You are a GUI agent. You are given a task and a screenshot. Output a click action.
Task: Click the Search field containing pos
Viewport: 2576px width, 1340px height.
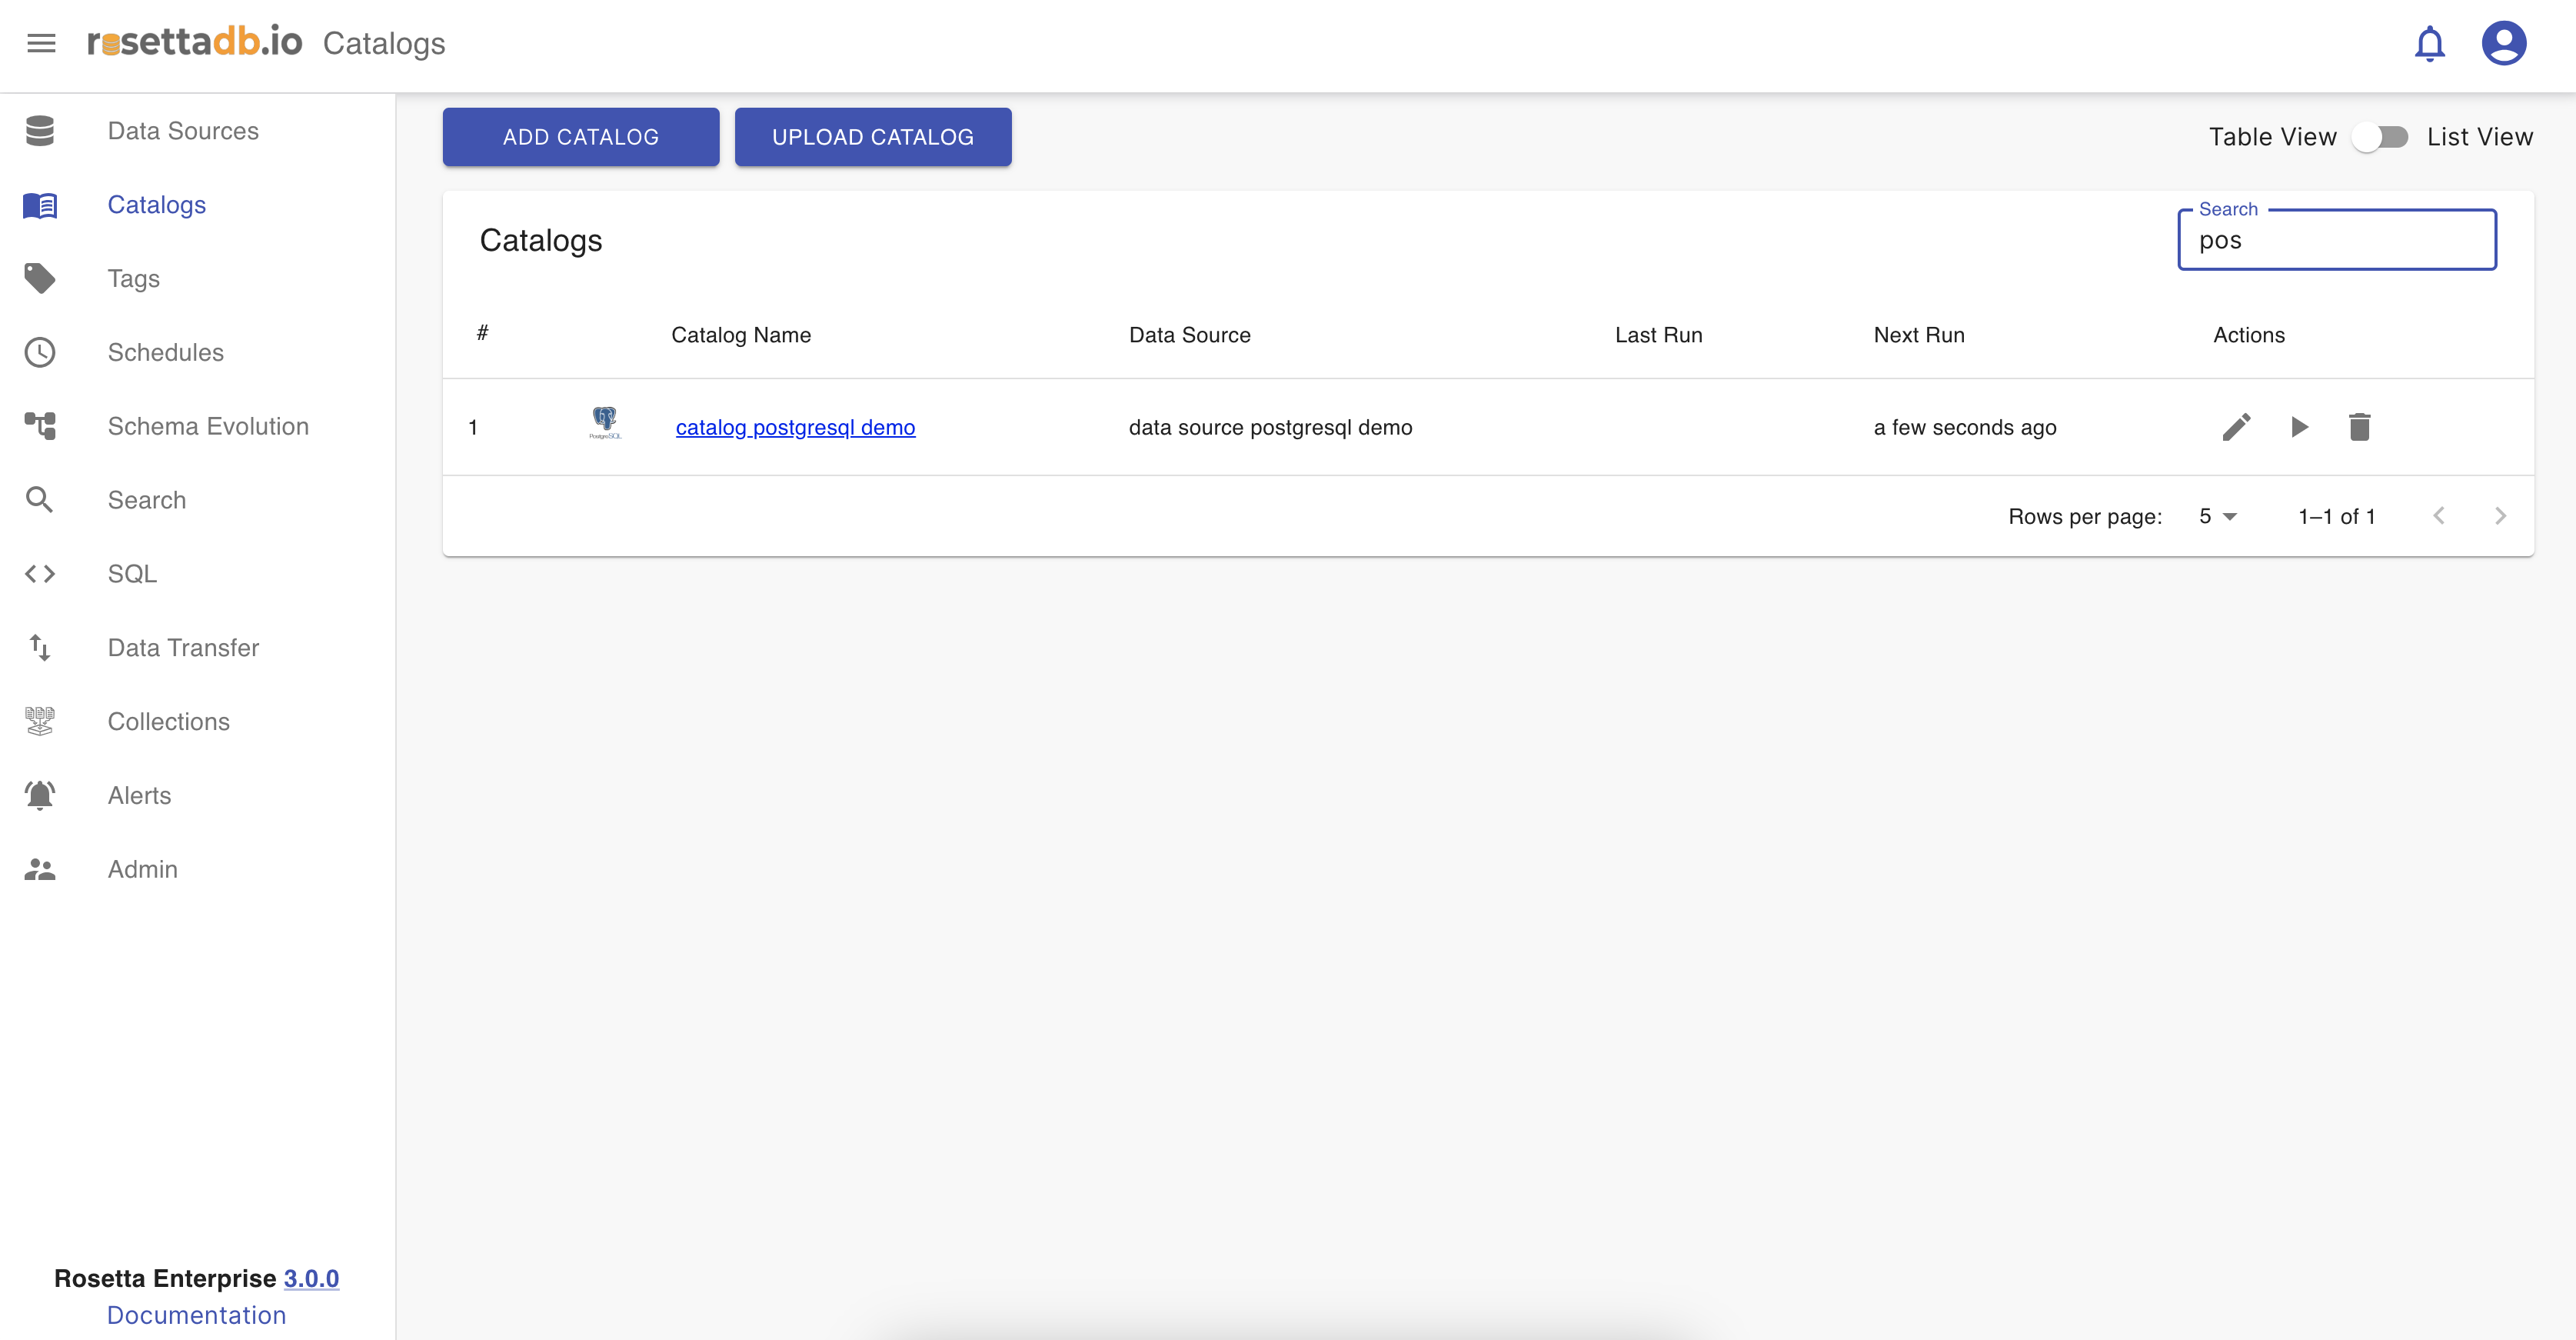[2336, 241]
